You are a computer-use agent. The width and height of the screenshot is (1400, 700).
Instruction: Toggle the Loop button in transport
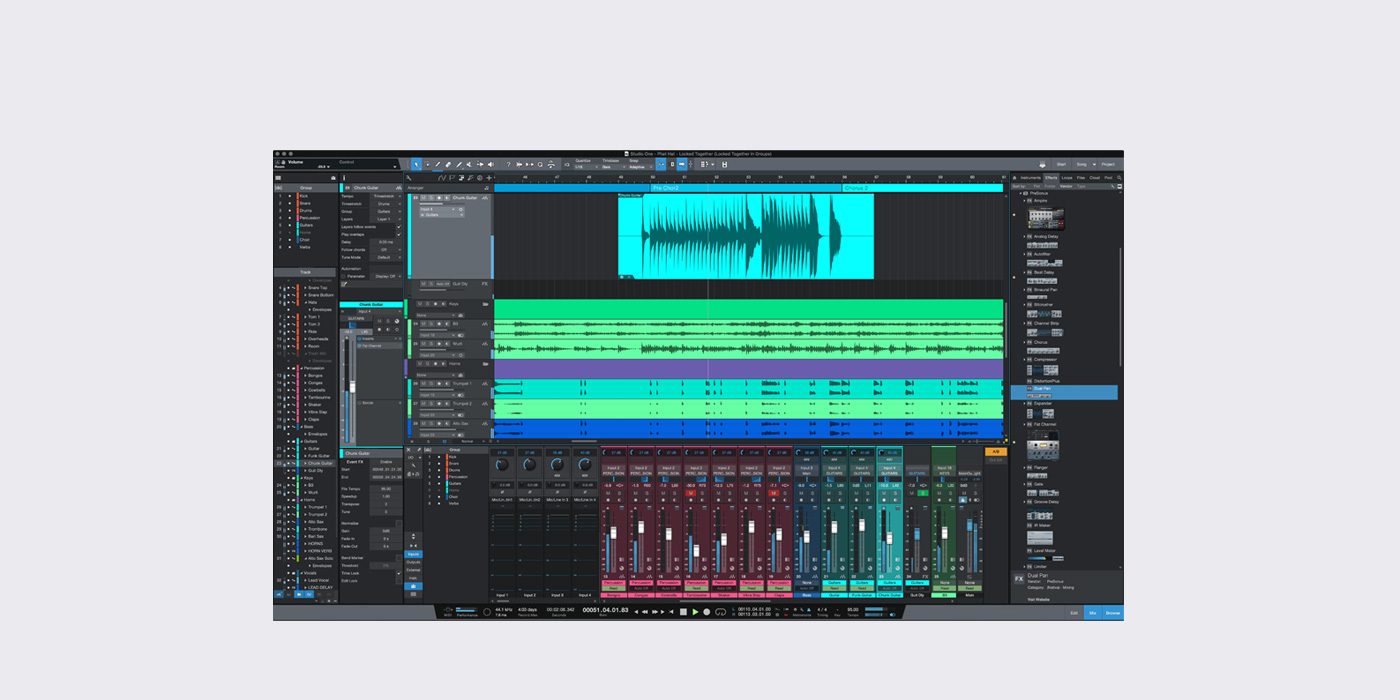(720, 611)
